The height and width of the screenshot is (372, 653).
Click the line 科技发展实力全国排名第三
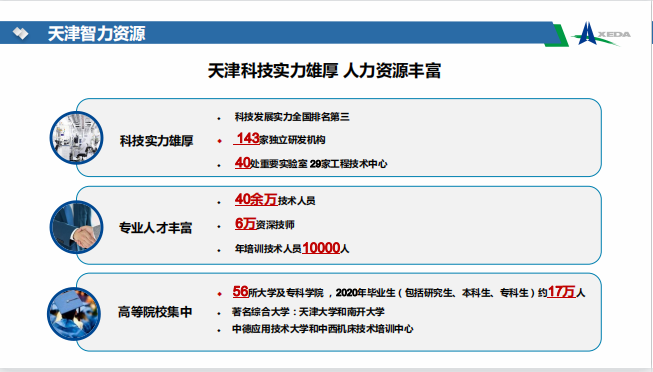[x=292, y=117]
